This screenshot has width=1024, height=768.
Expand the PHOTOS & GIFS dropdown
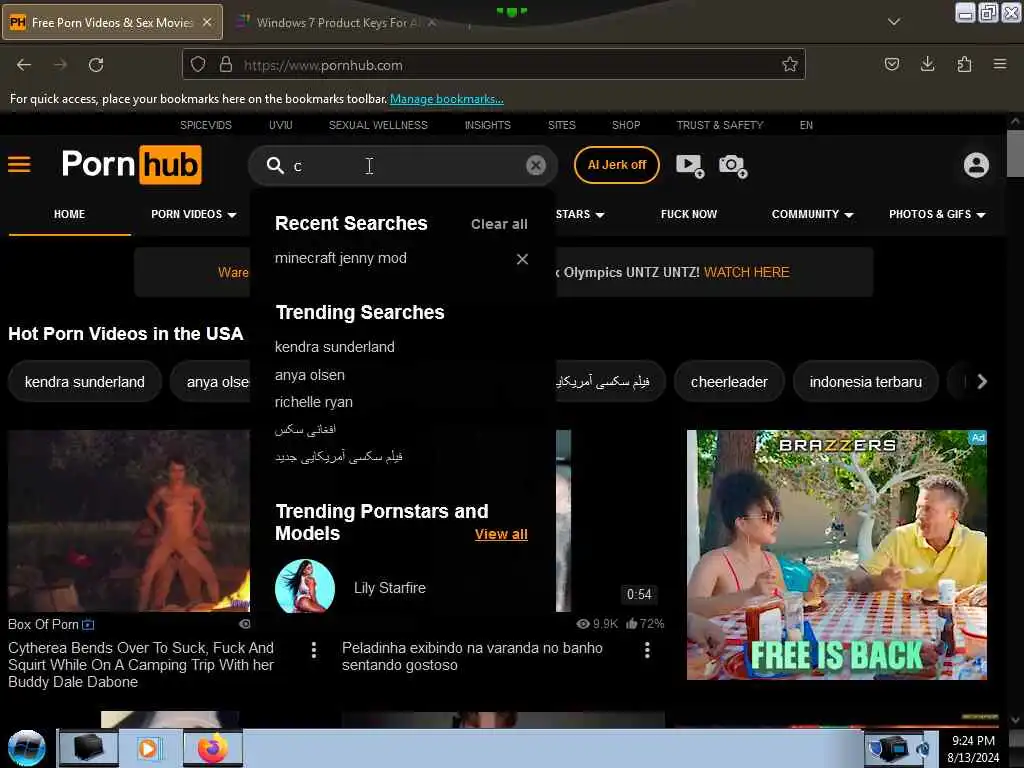tap(937, 214)
